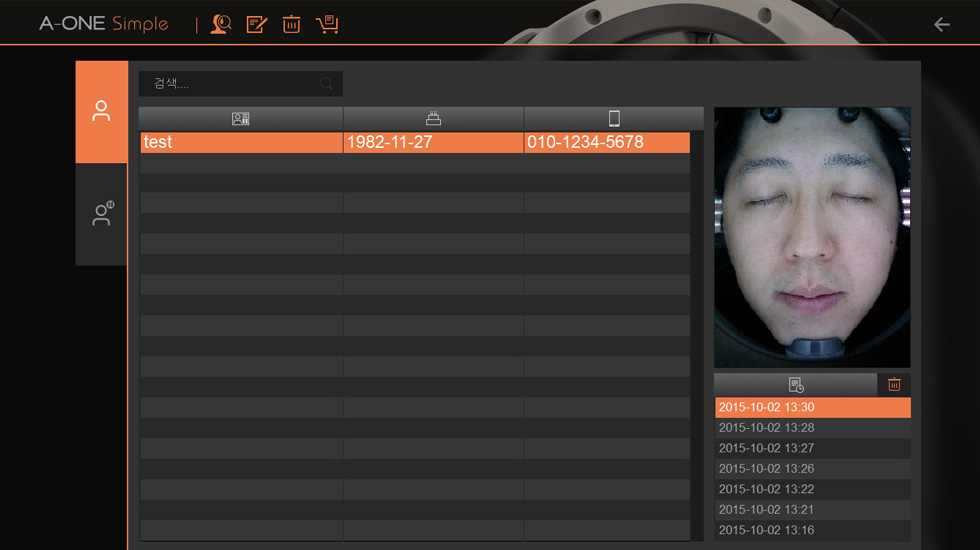Click the edit customer pencil icon

(257, 24)
